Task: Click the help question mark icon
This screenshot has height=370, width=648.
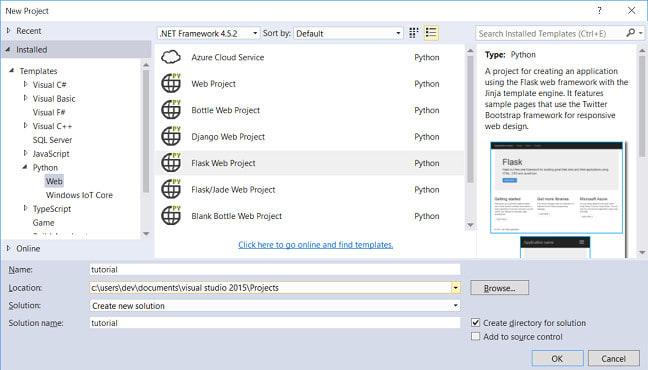Action: pos(599,11)
